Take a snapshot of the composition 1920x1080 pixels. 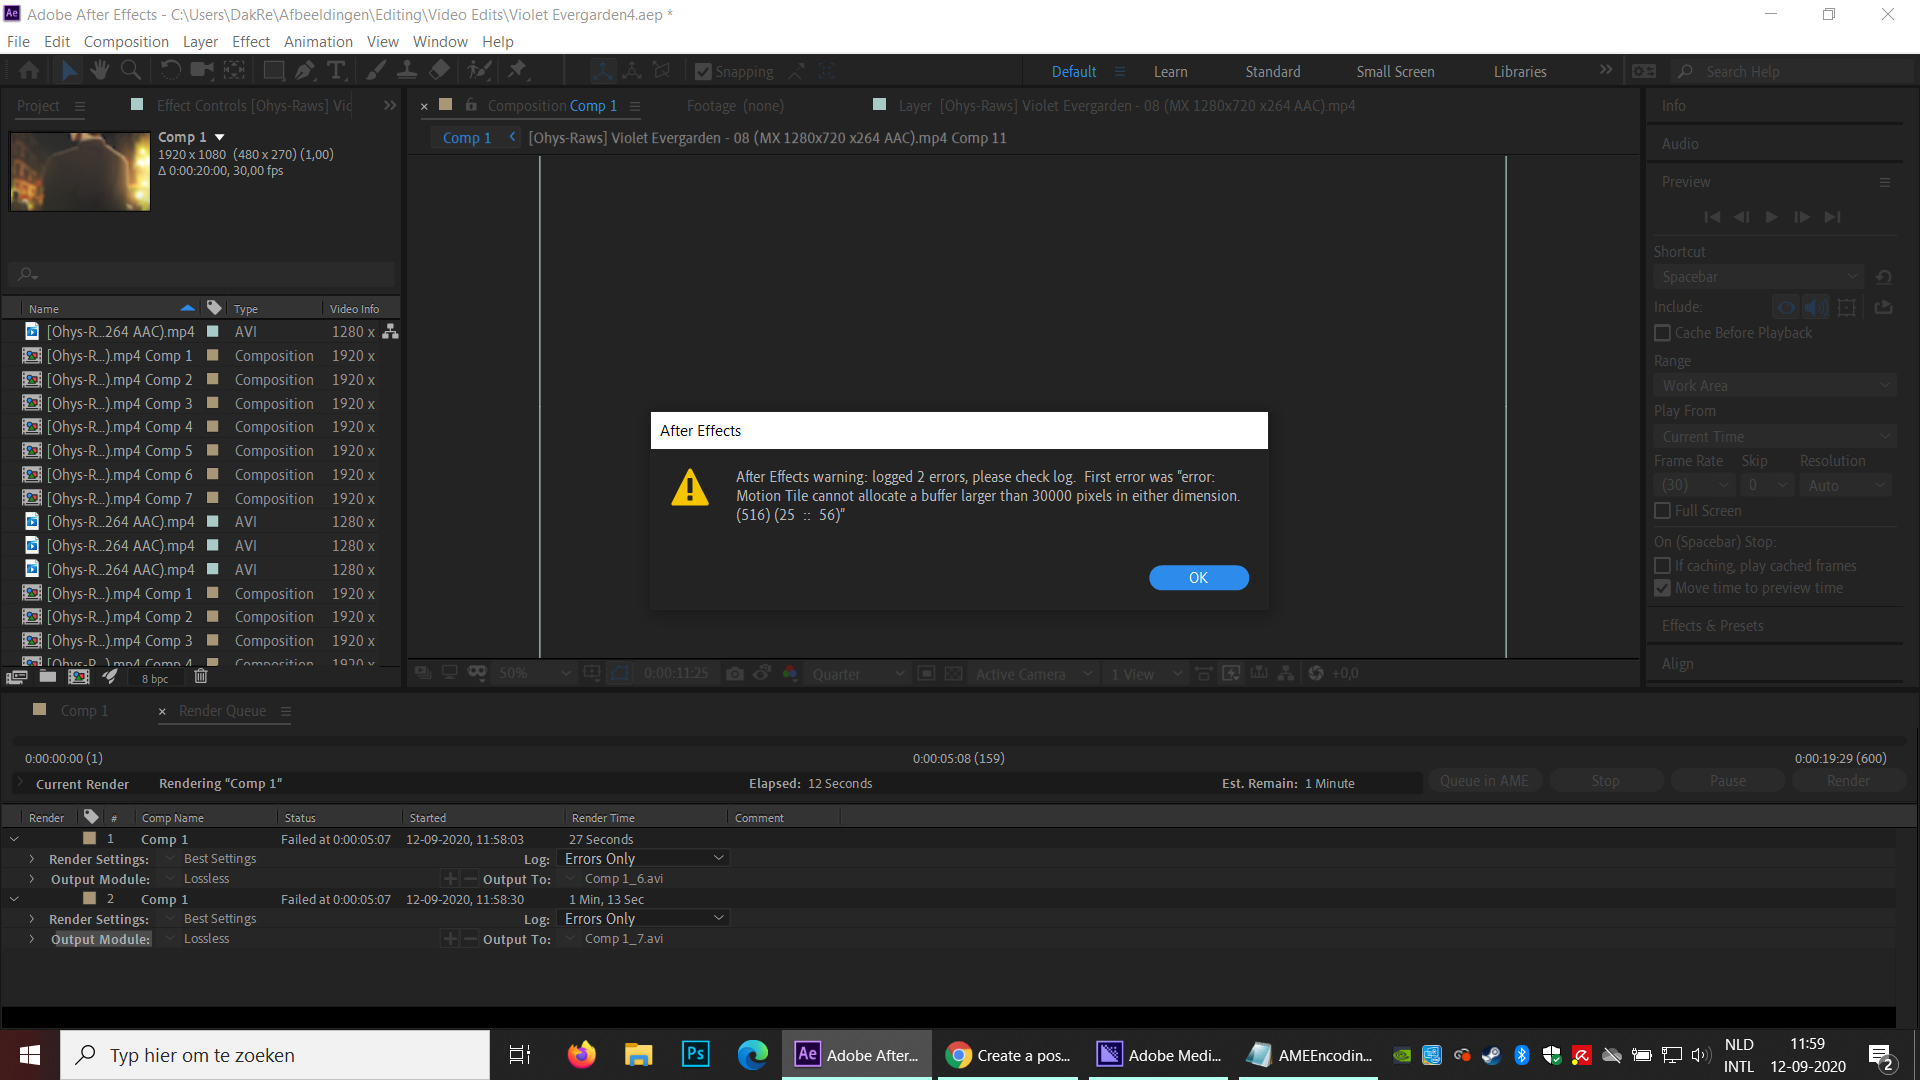click(736, 673)
